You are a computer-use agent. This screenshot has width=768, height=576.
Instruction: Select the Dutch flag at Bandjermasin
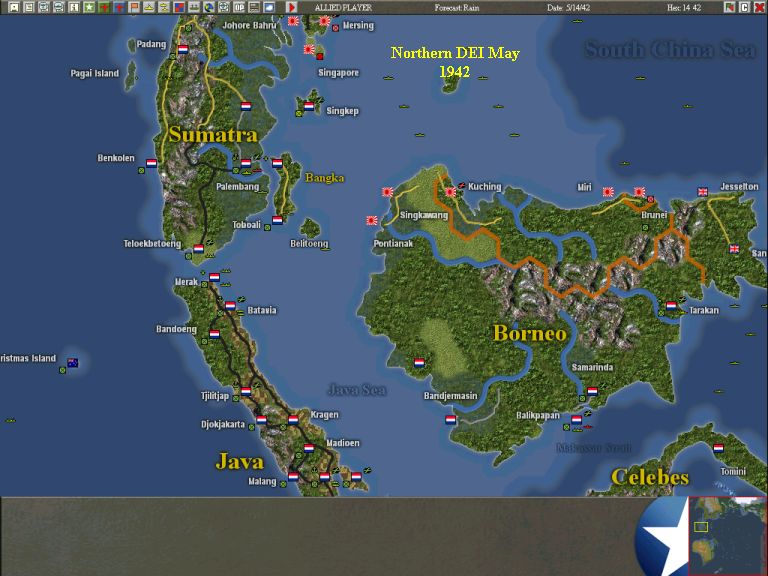pyautogui.click(x=451, y=419)
